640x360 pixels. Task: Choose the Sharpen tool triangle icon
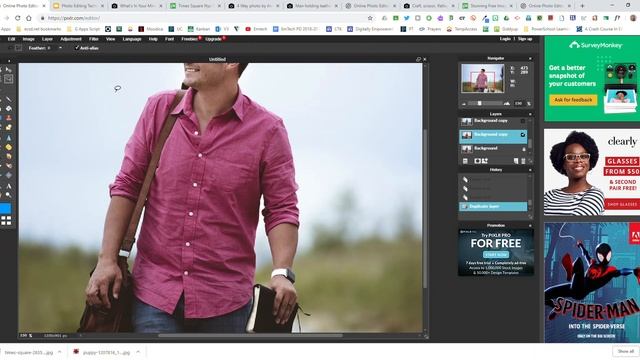pyautogui.click(x=9, y=138)
